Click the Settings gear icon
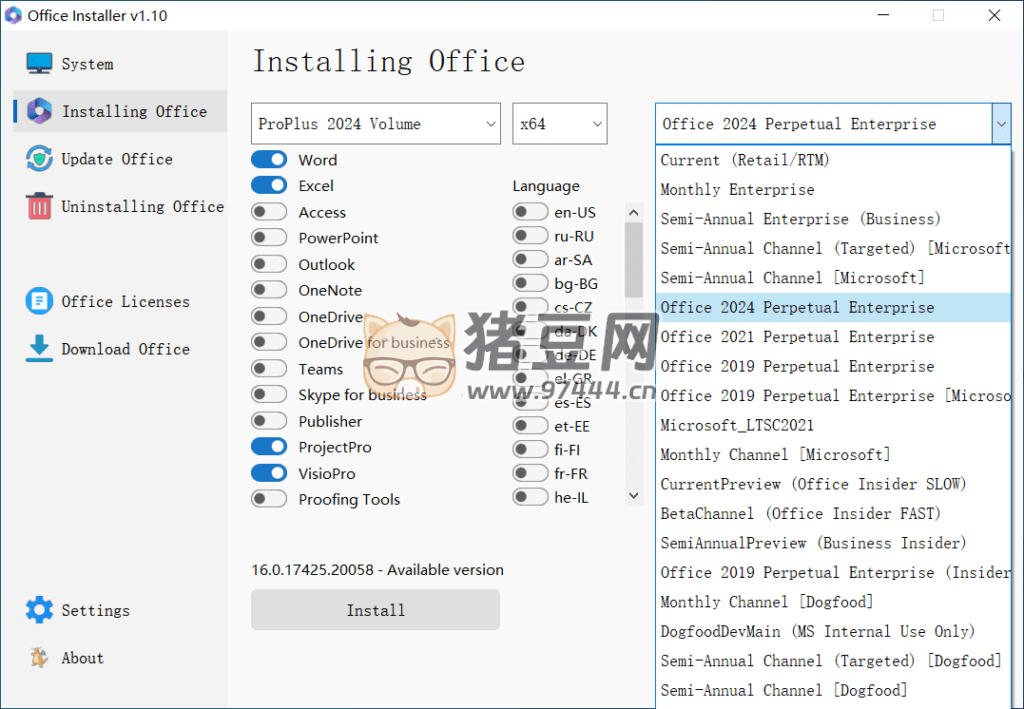Screen dimensions: 1024x709 [39, 610]
